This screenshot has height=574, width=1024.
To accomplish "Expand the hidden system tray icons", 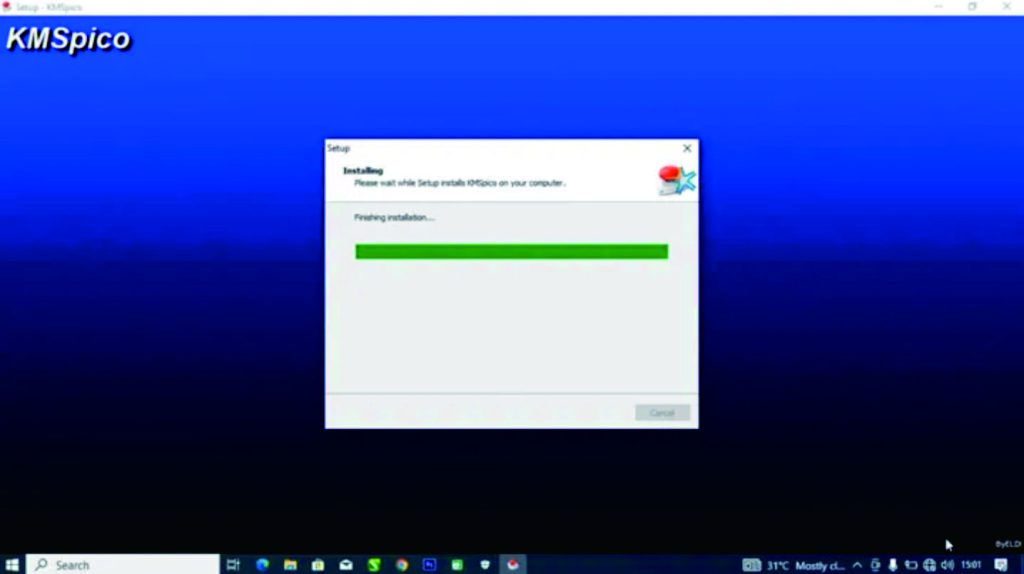I will pyautogui.click(x=857, y=565).
